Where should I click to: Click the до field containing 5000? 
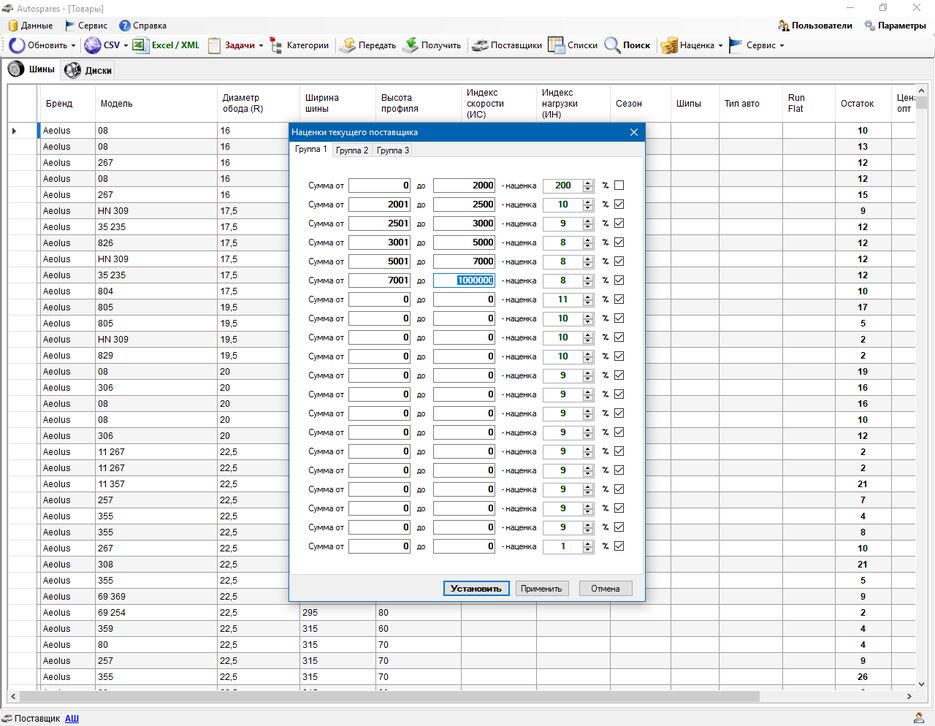click(464, 243)
